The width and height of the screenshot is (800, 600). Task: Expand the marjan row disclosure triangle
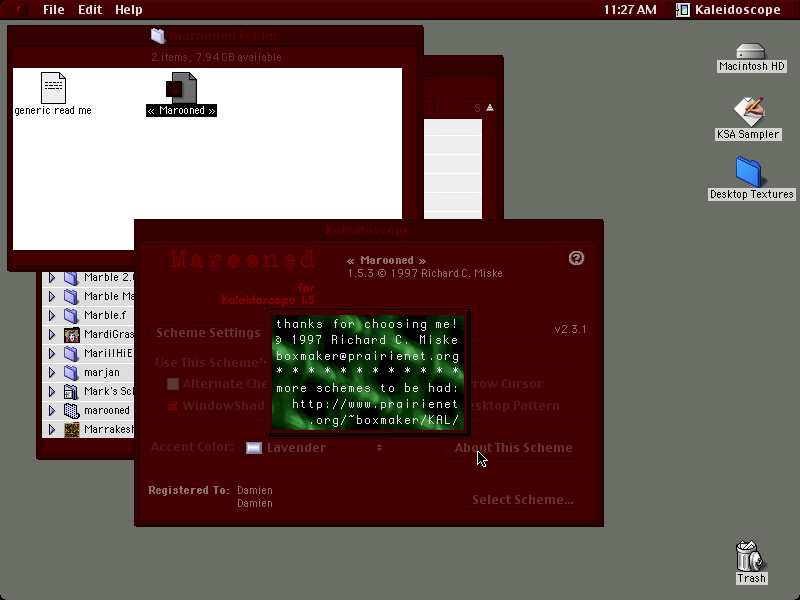pos(52,372)
